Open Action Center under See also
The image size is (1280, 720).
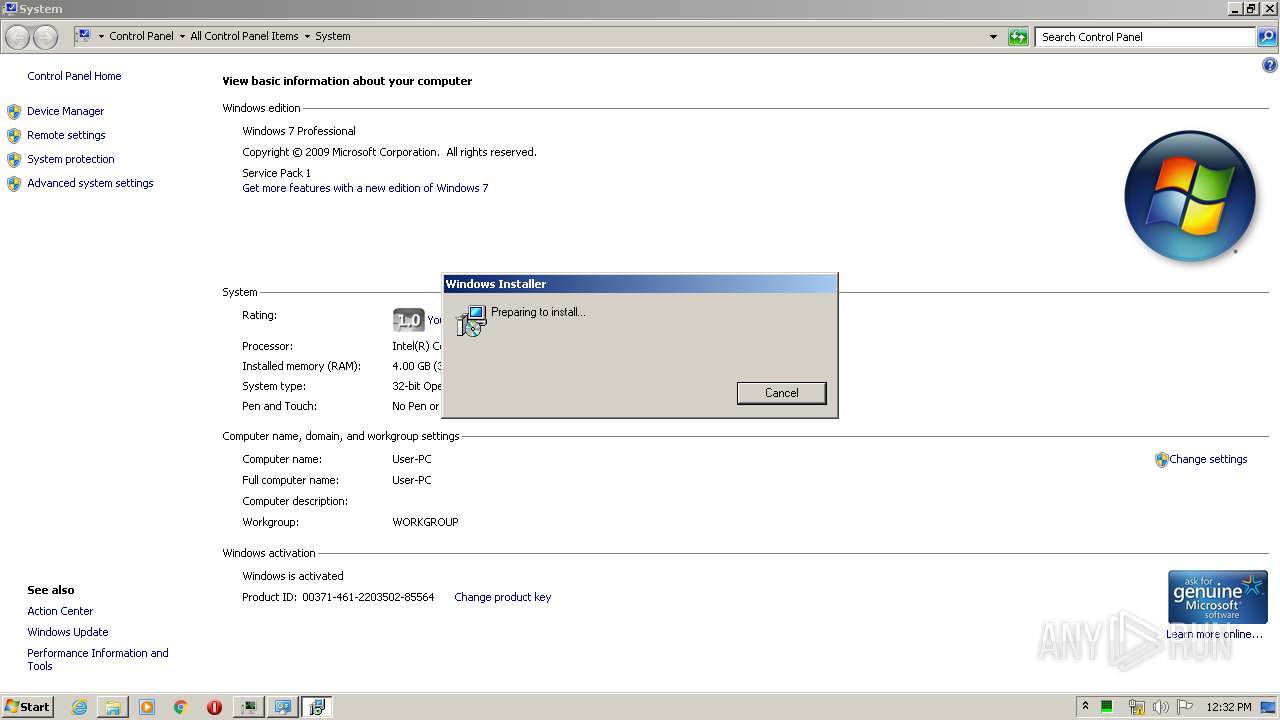(60, 611)
